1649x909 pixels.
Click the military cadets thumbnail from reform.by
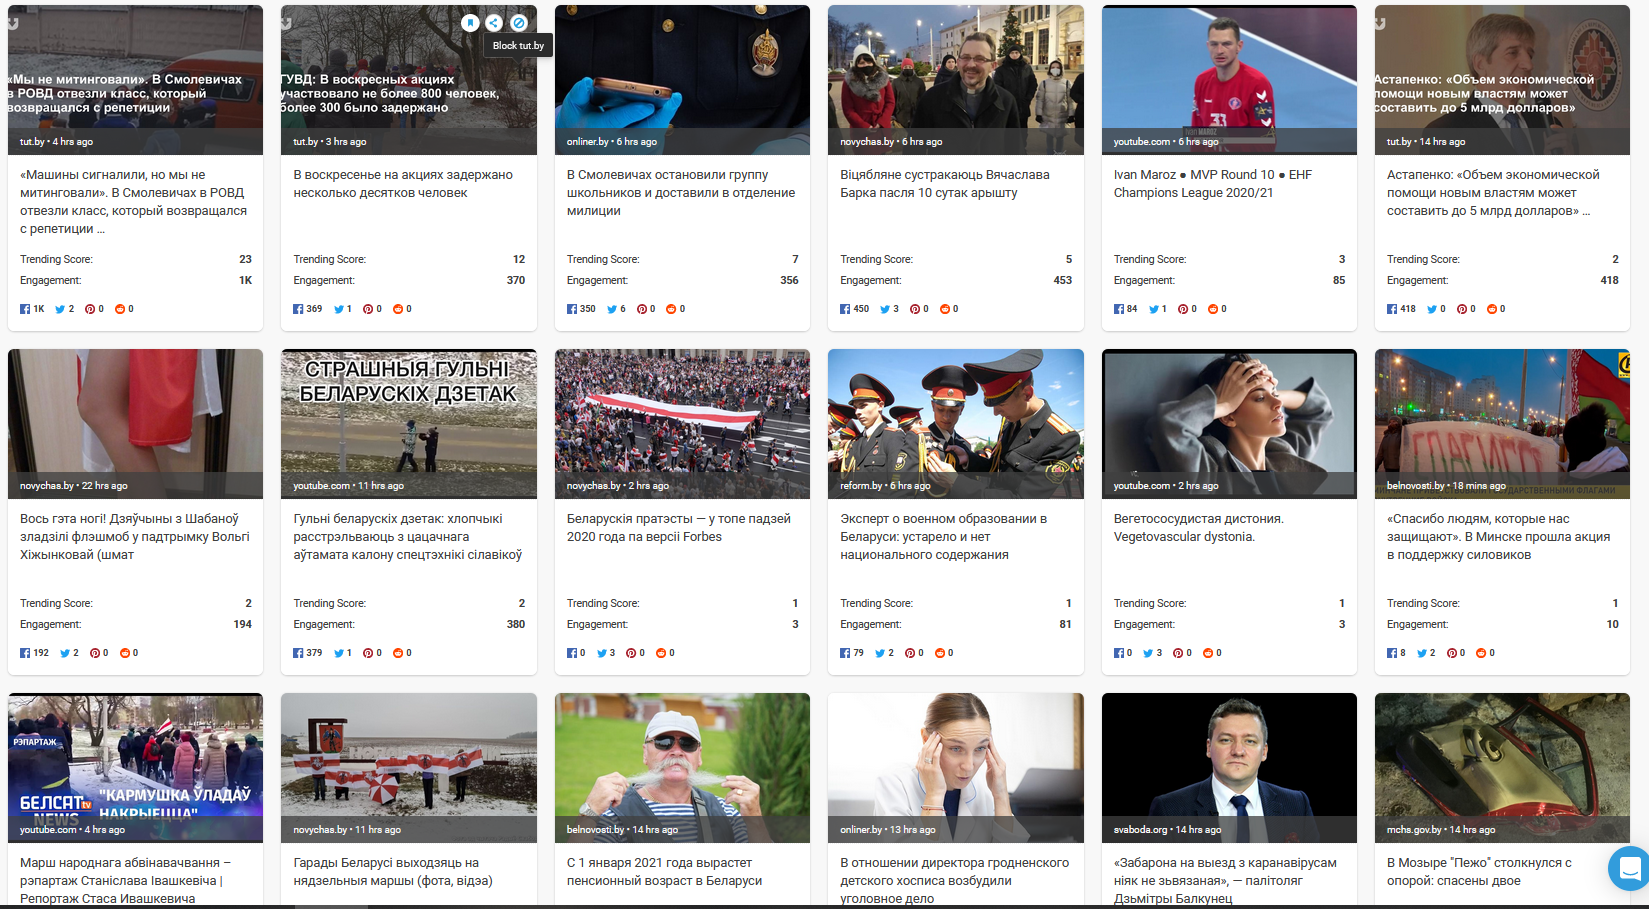(955, 415)
